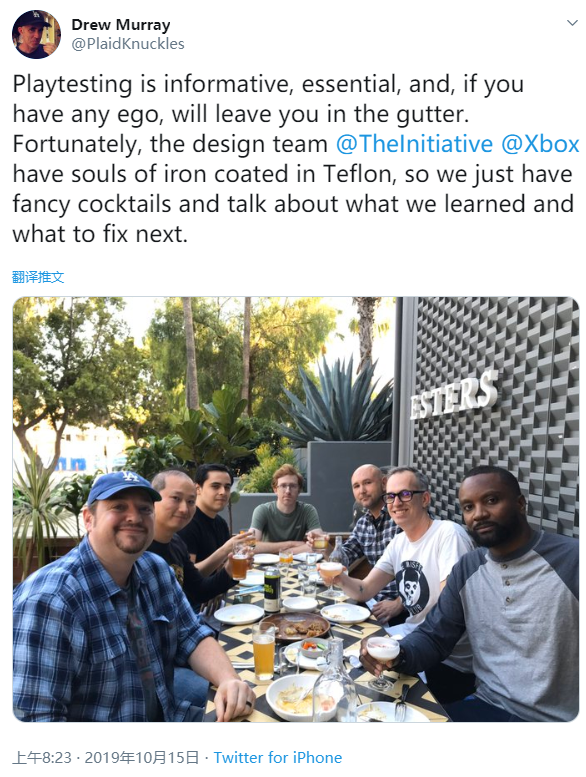Click the 翻译推文 translate tweet link

(38, 277)
